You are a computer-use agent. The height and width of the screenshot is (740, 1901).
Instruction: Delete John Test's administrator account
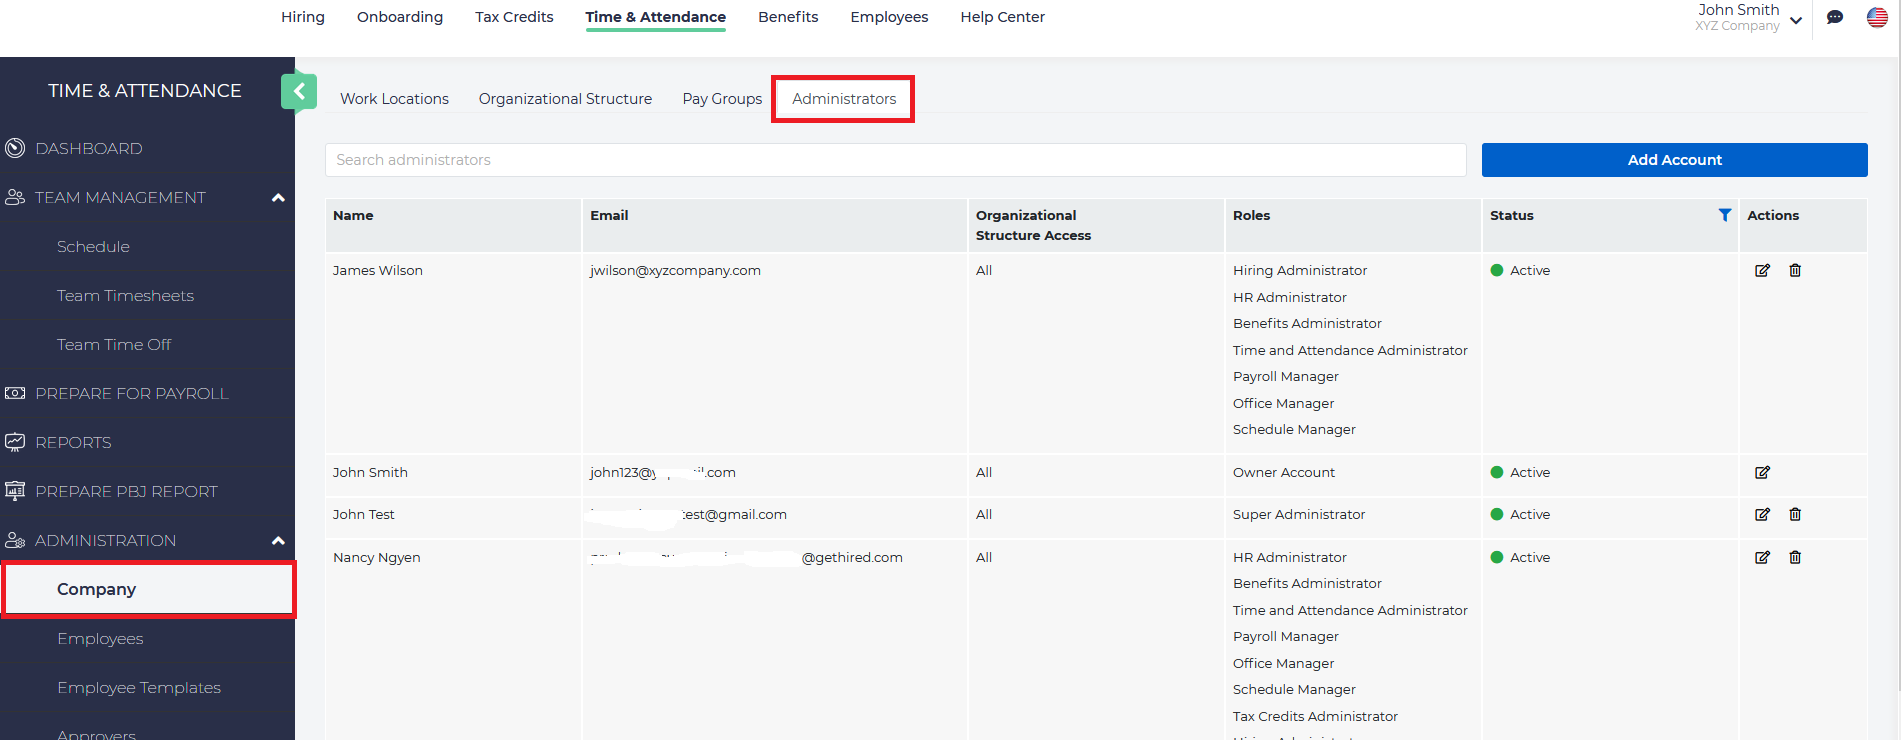tap(1795, 514)
